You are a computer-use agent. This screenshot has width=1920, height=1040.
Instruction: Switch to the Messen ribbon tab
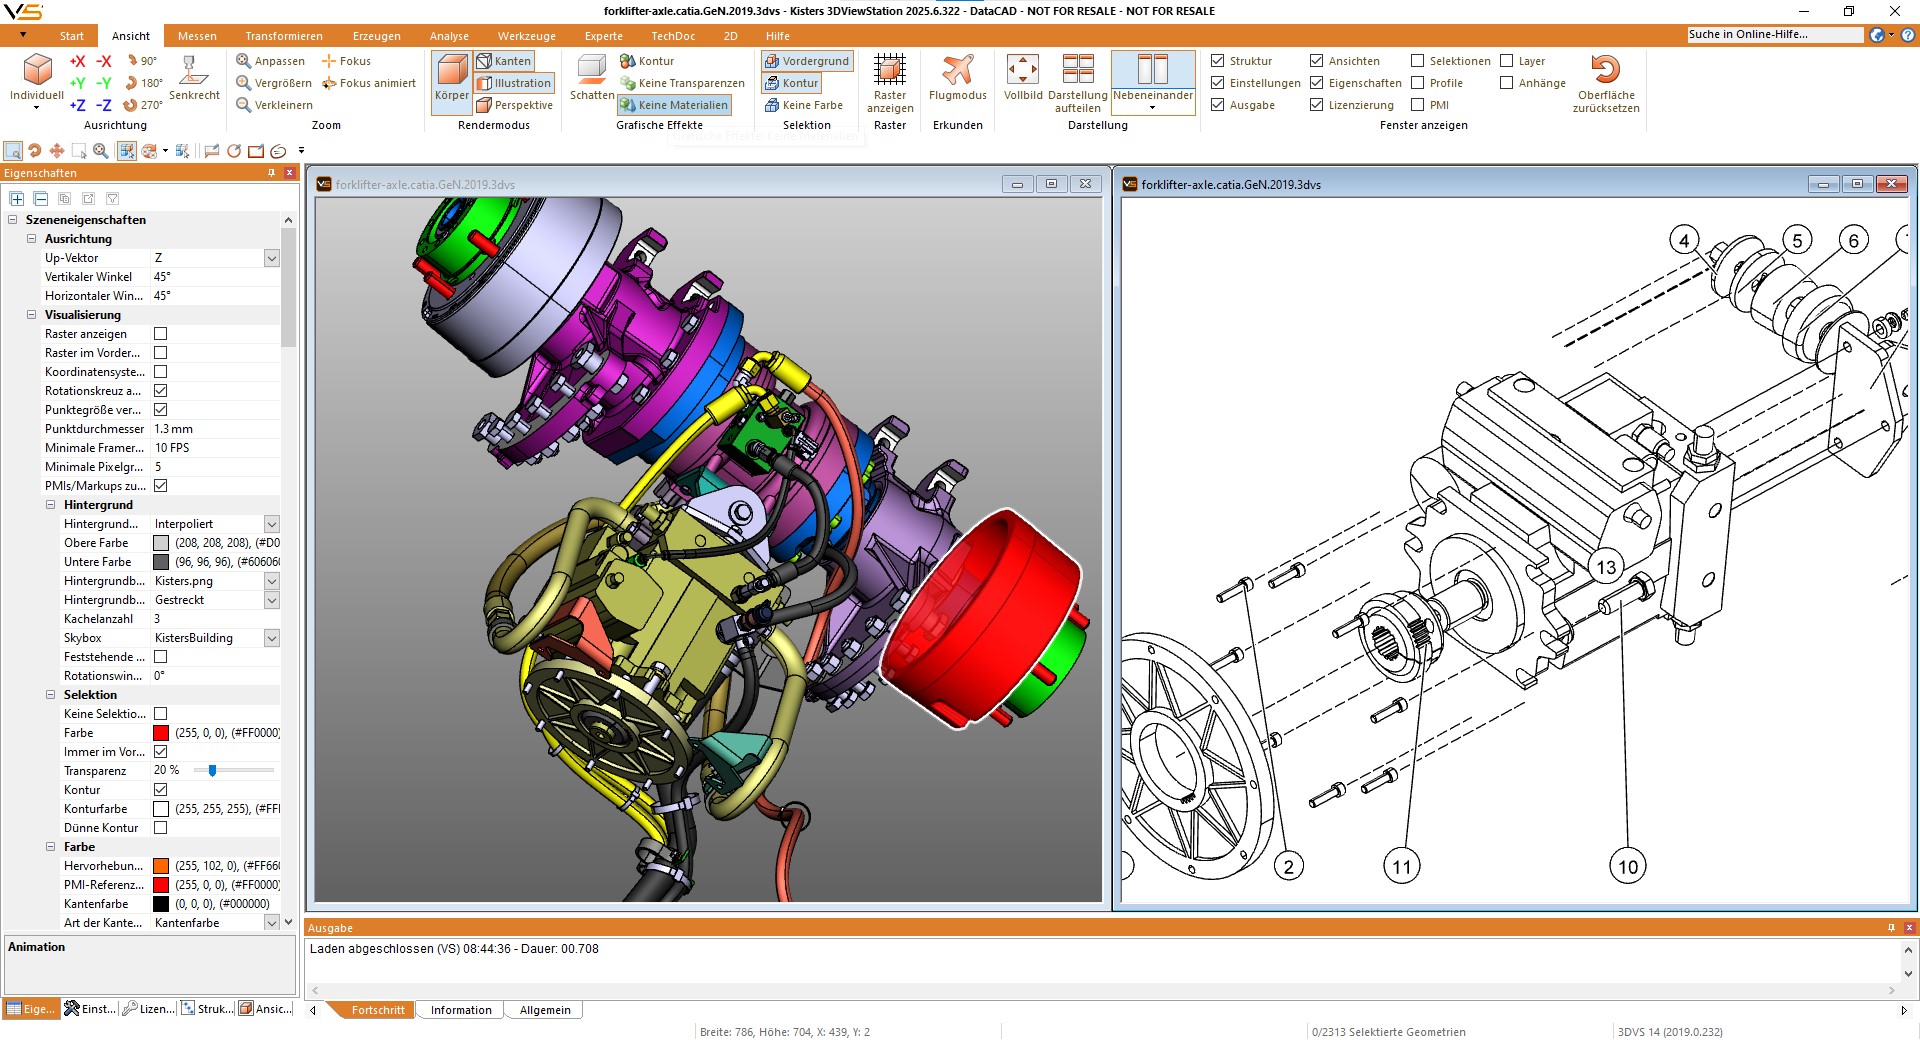coord(196,36)
